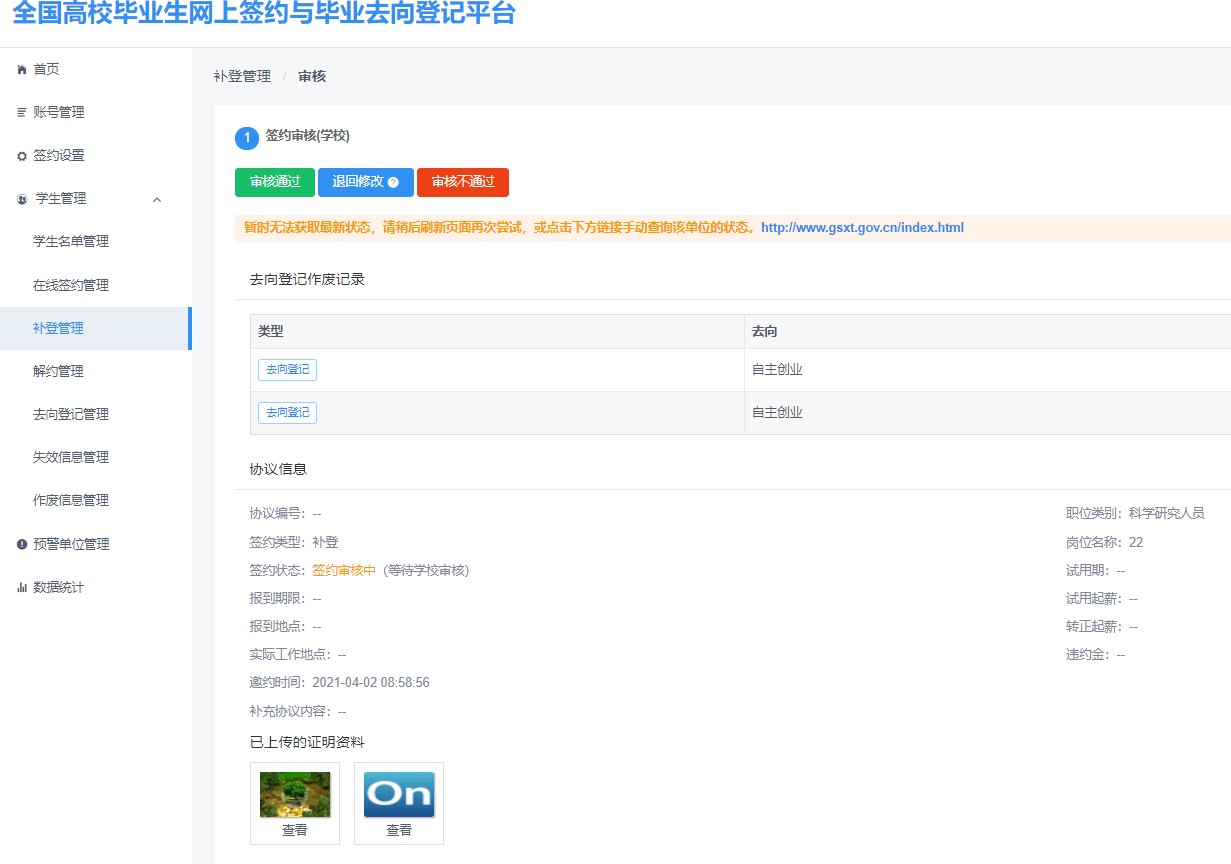Screen dimensions: 1231x864
Task: View the first uploaded plant thumbnail
Action: (x=295, y=795)
